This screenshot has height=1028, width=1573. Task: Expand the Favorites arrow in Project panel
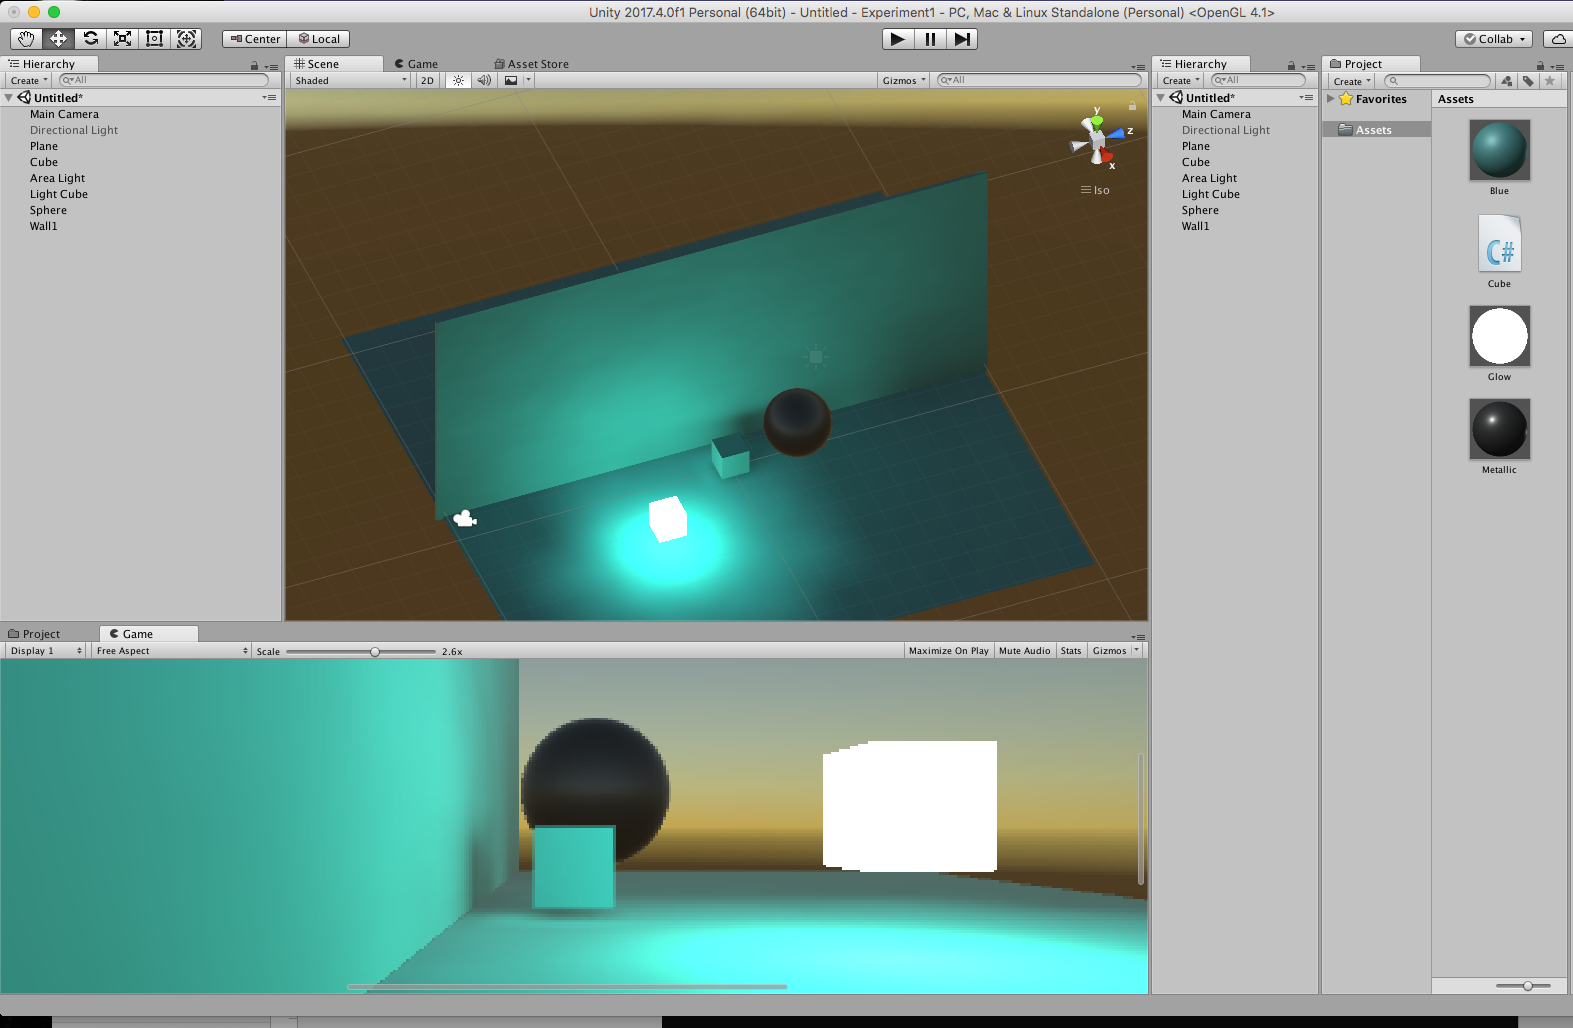pos(1331,98)
